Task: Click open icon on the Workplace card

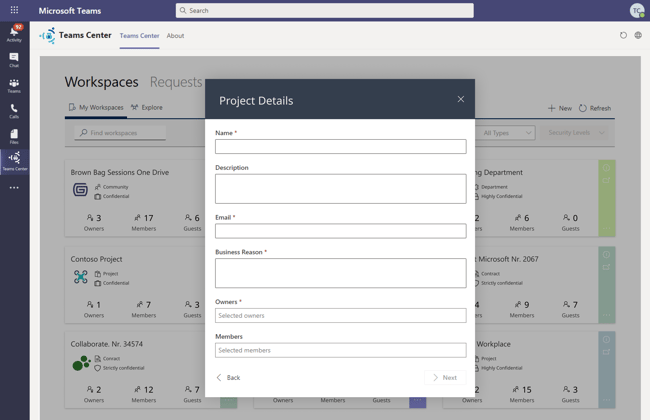Action: point(606,352)
